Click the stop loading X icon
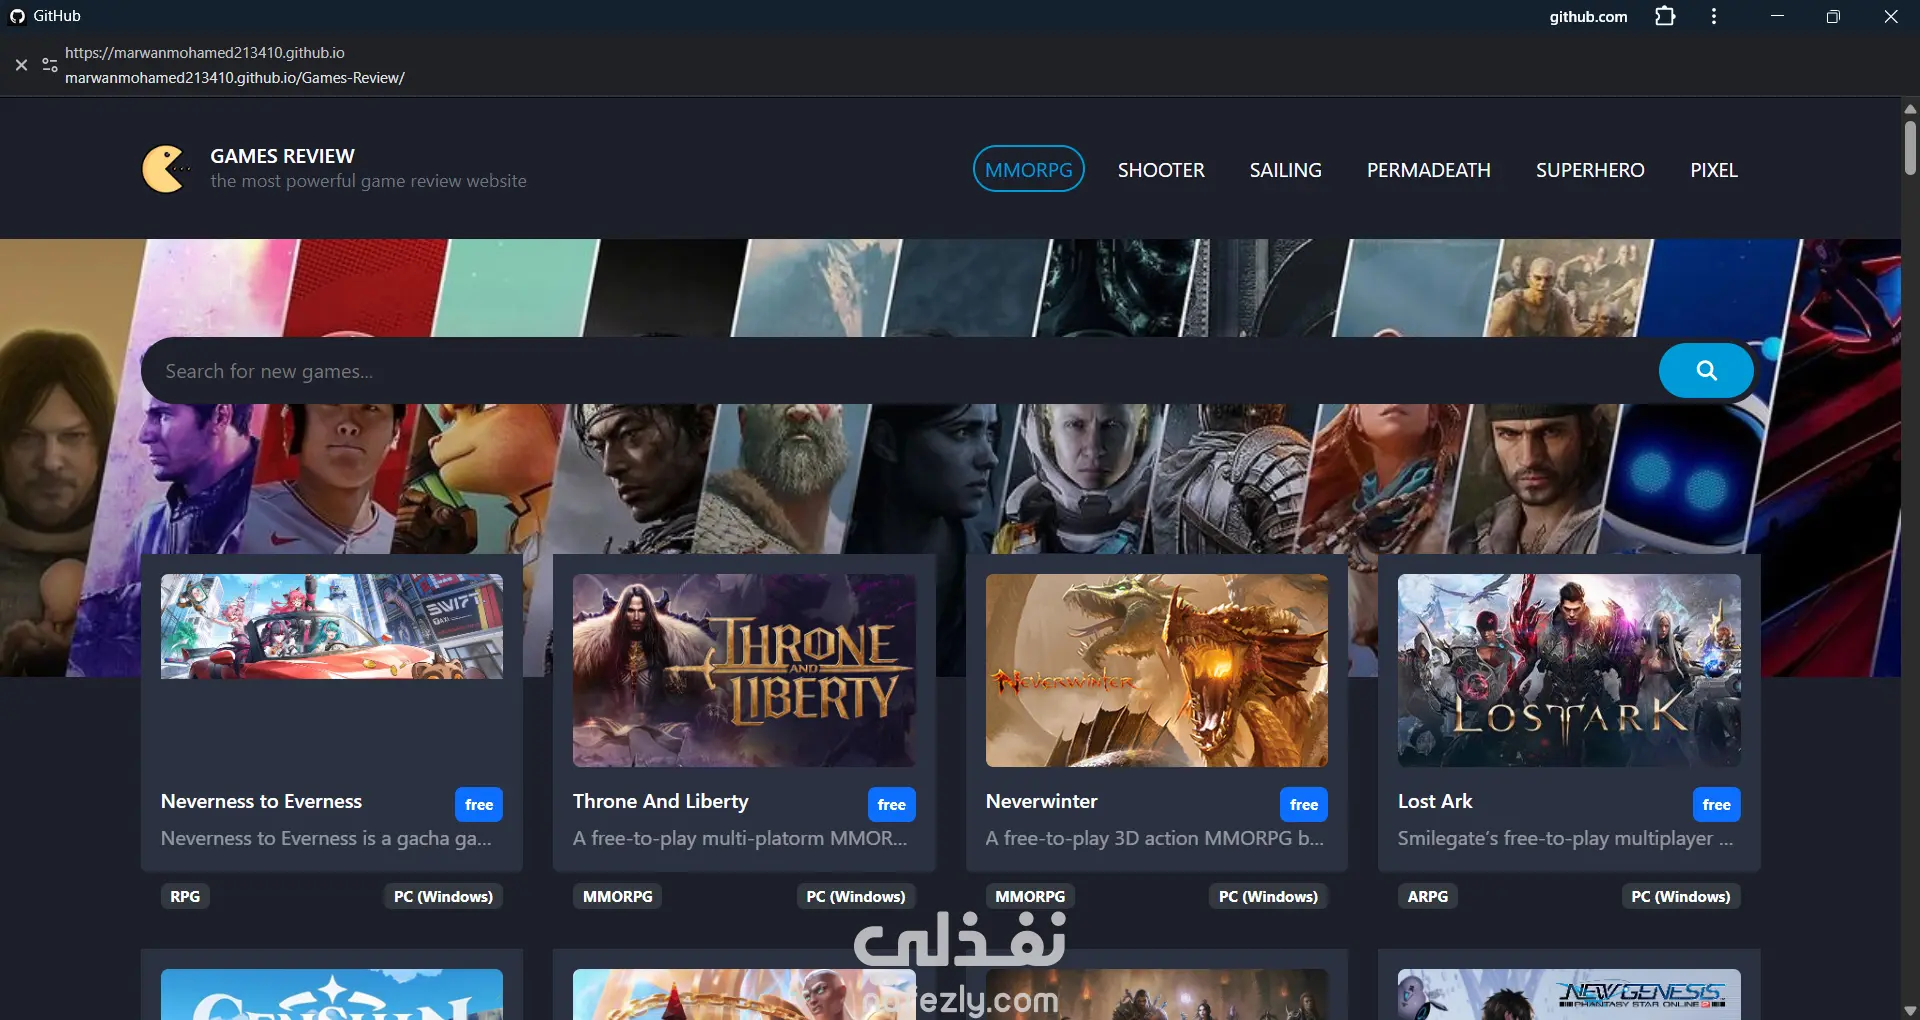Viewport: 1920px width, 1020px height. coord(21,65)
